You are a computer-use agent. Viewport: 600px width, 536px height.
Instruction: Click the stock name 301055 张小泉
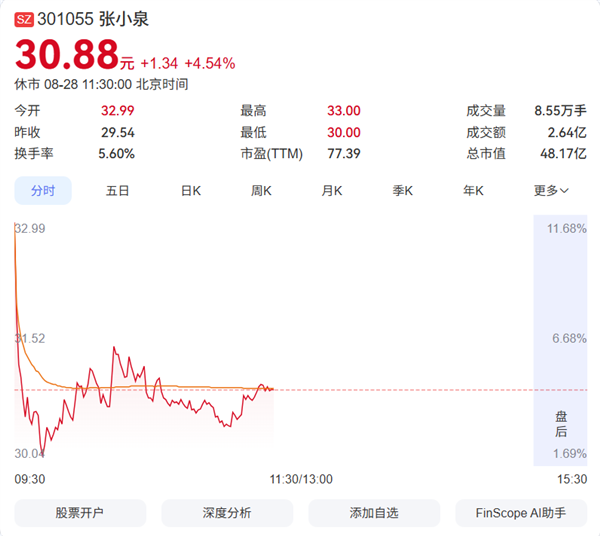[x=93, y=19]
